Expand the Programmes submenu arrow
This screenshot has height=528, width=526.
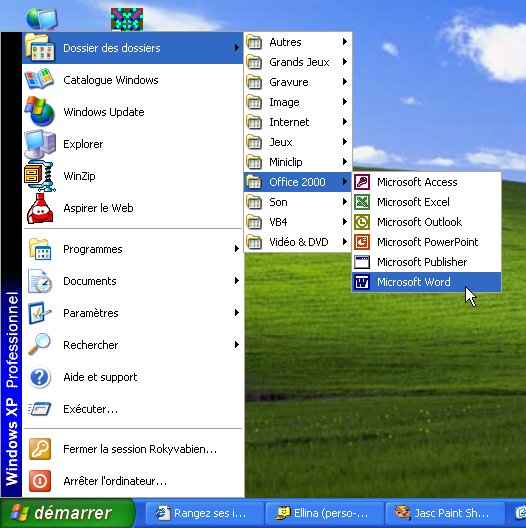tap(237, 249)
